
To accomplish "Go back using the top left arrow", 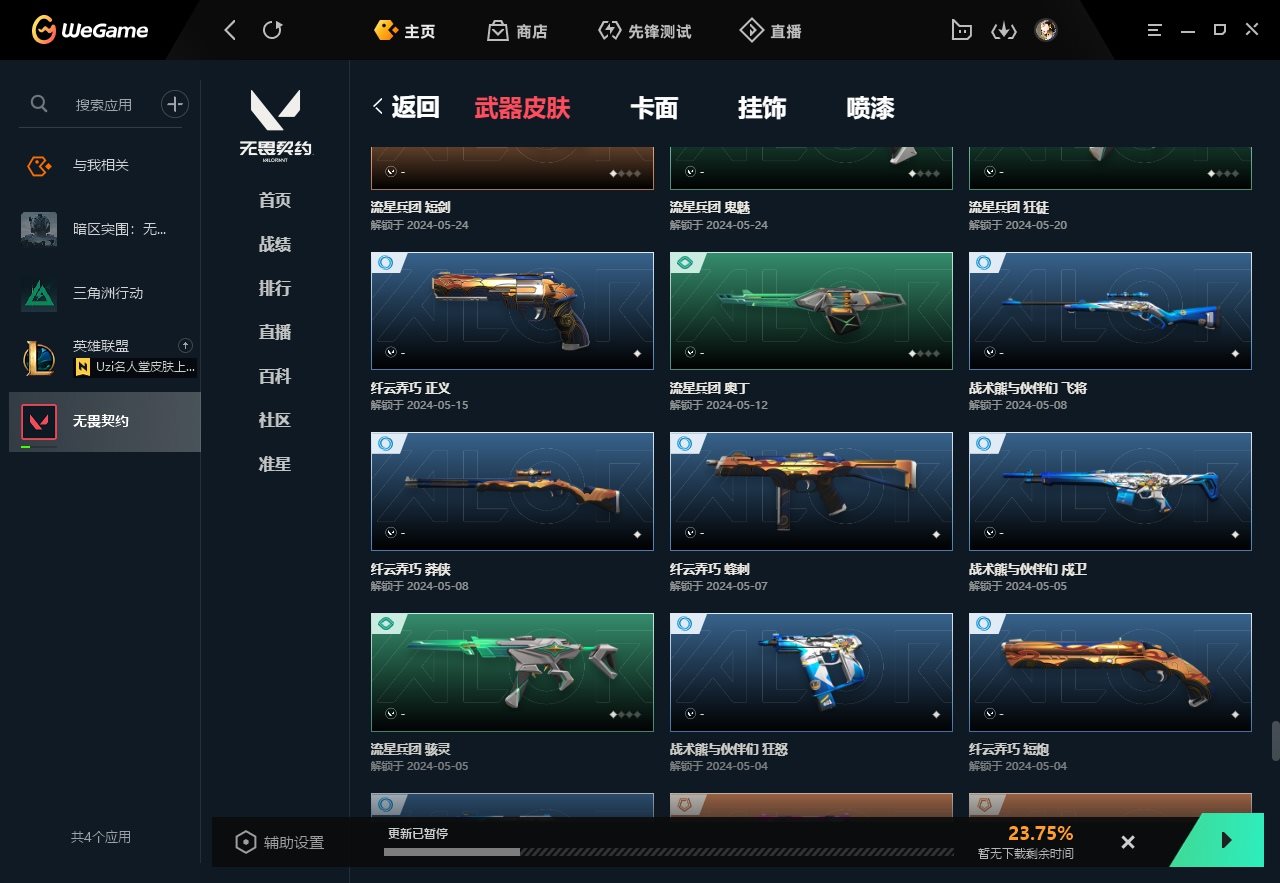I will click(230, 30).
